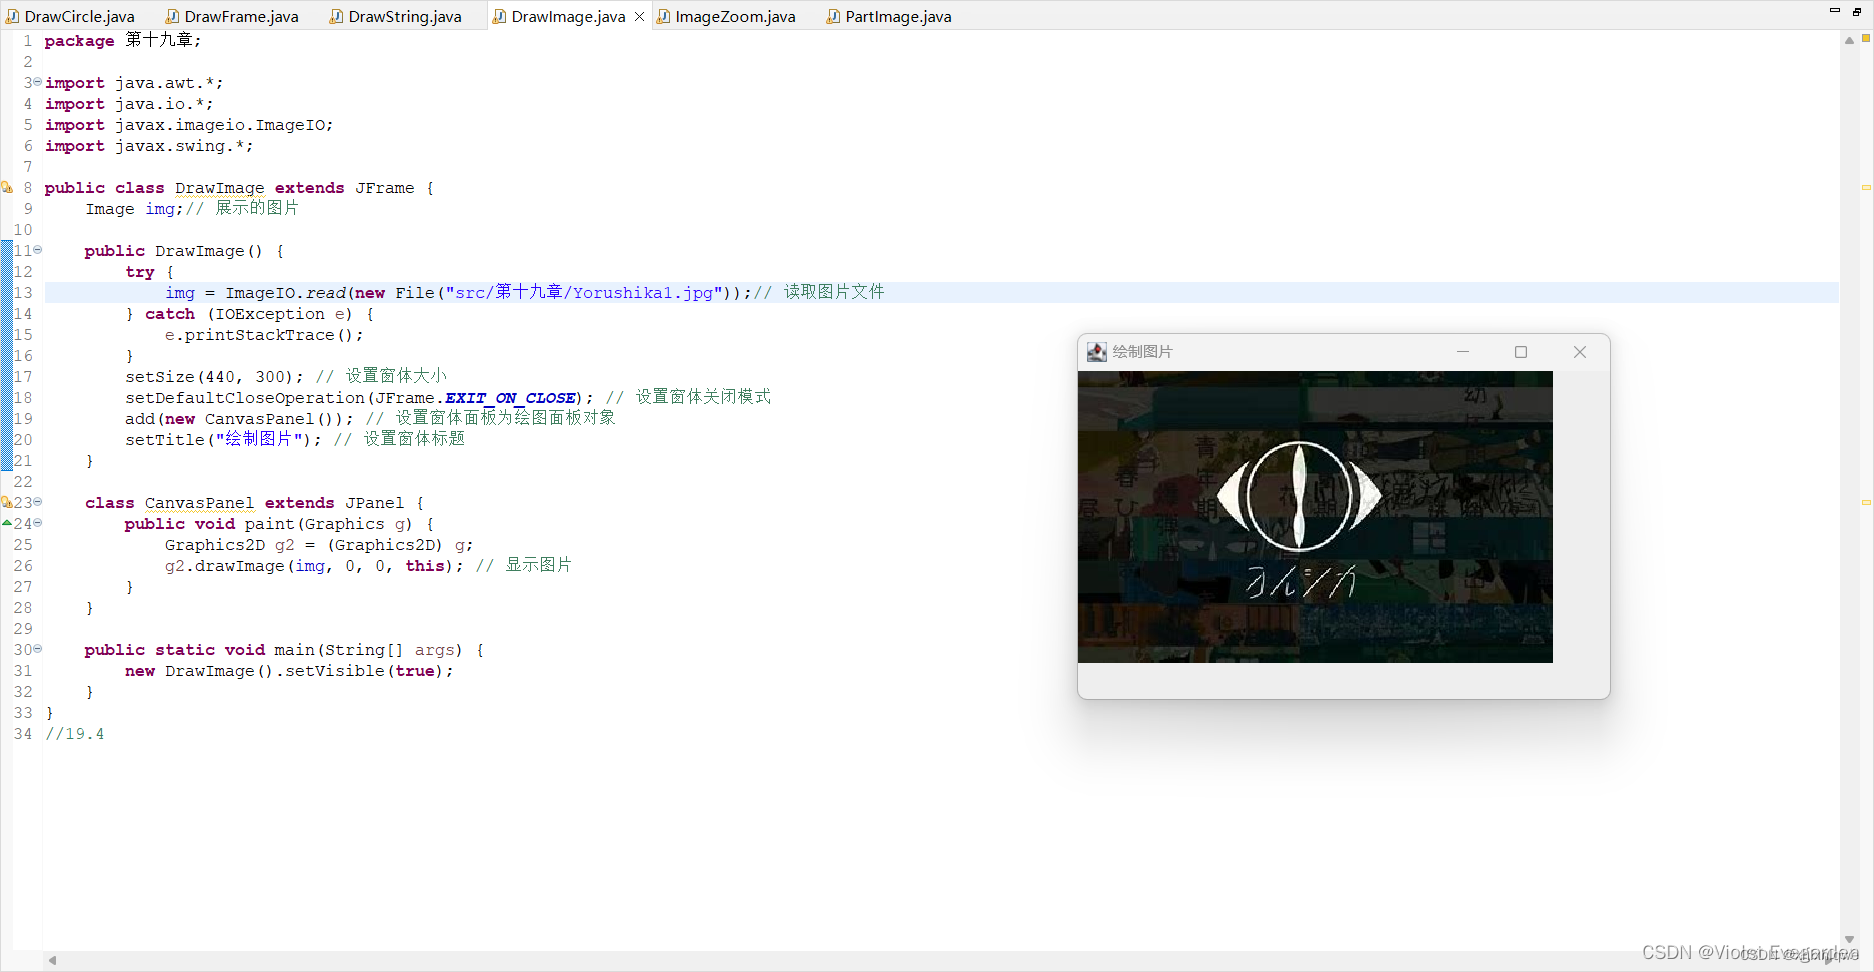Click the class name DrawImage on line 8

tap(220, 188)
